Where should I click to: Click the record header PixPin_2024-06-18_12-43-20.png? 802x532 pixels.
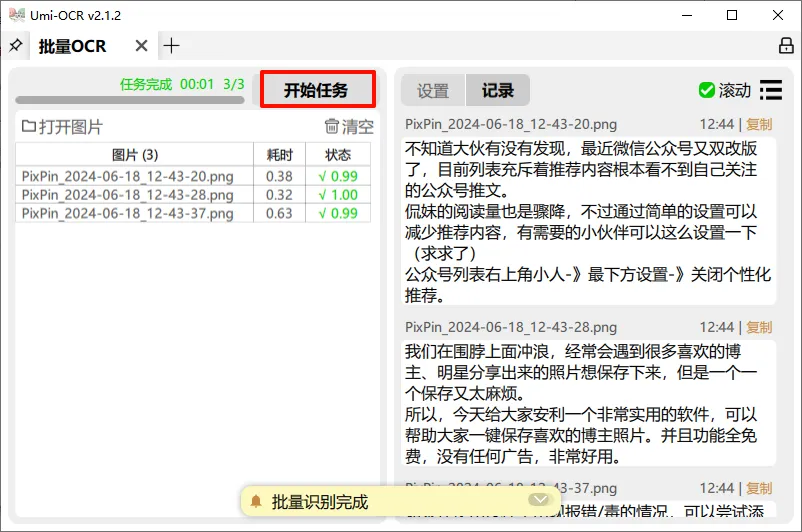tap(511, 124)
